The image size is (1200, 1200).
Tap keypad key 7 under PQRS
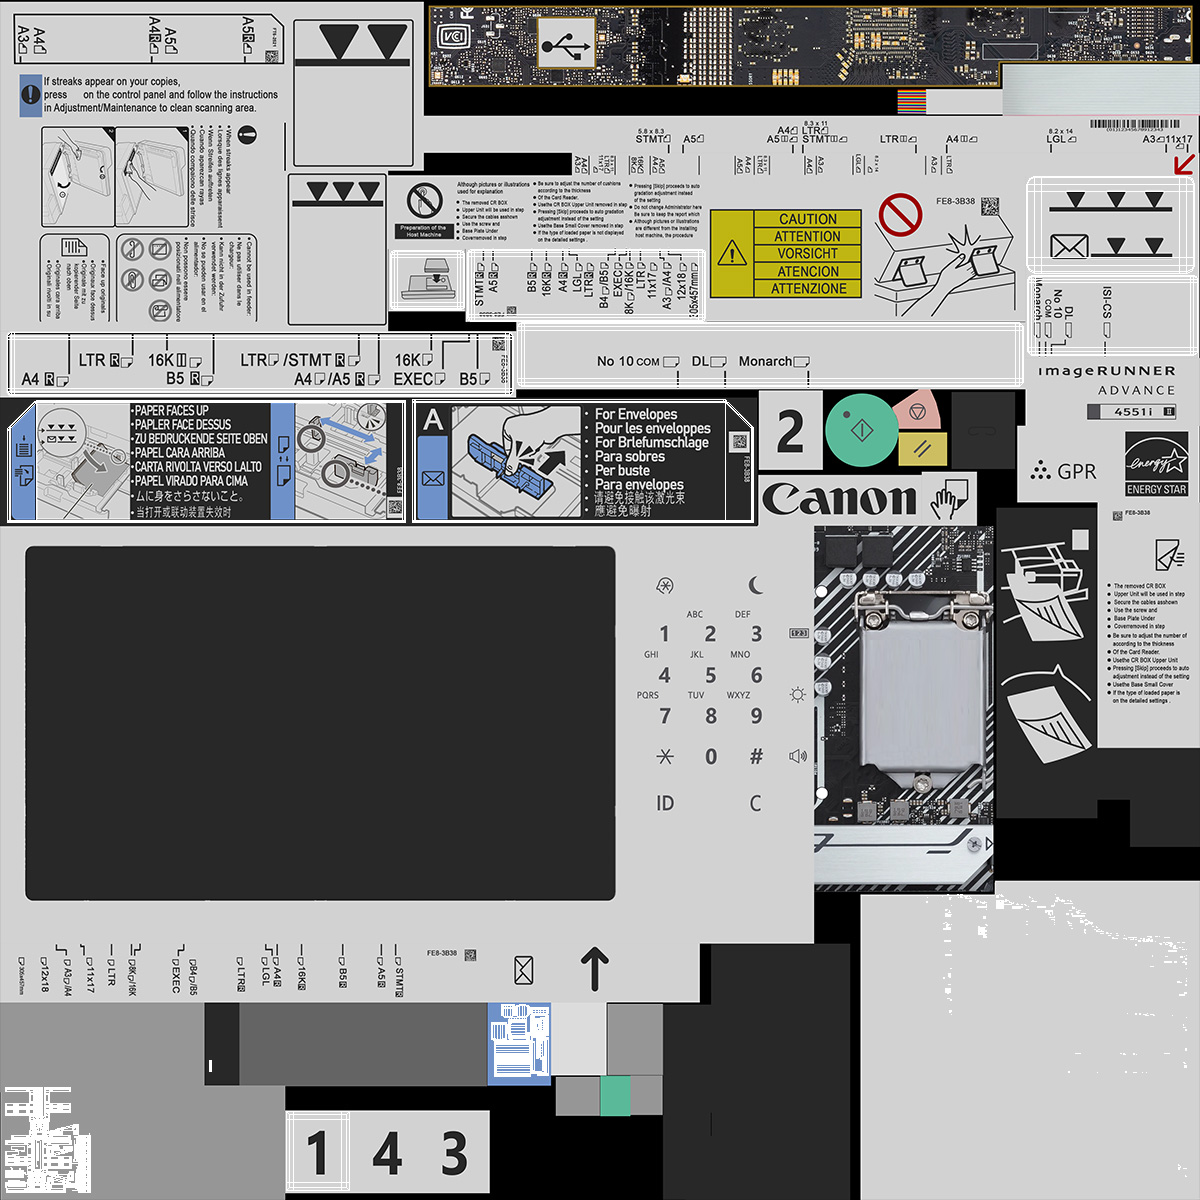pos(664,716)
